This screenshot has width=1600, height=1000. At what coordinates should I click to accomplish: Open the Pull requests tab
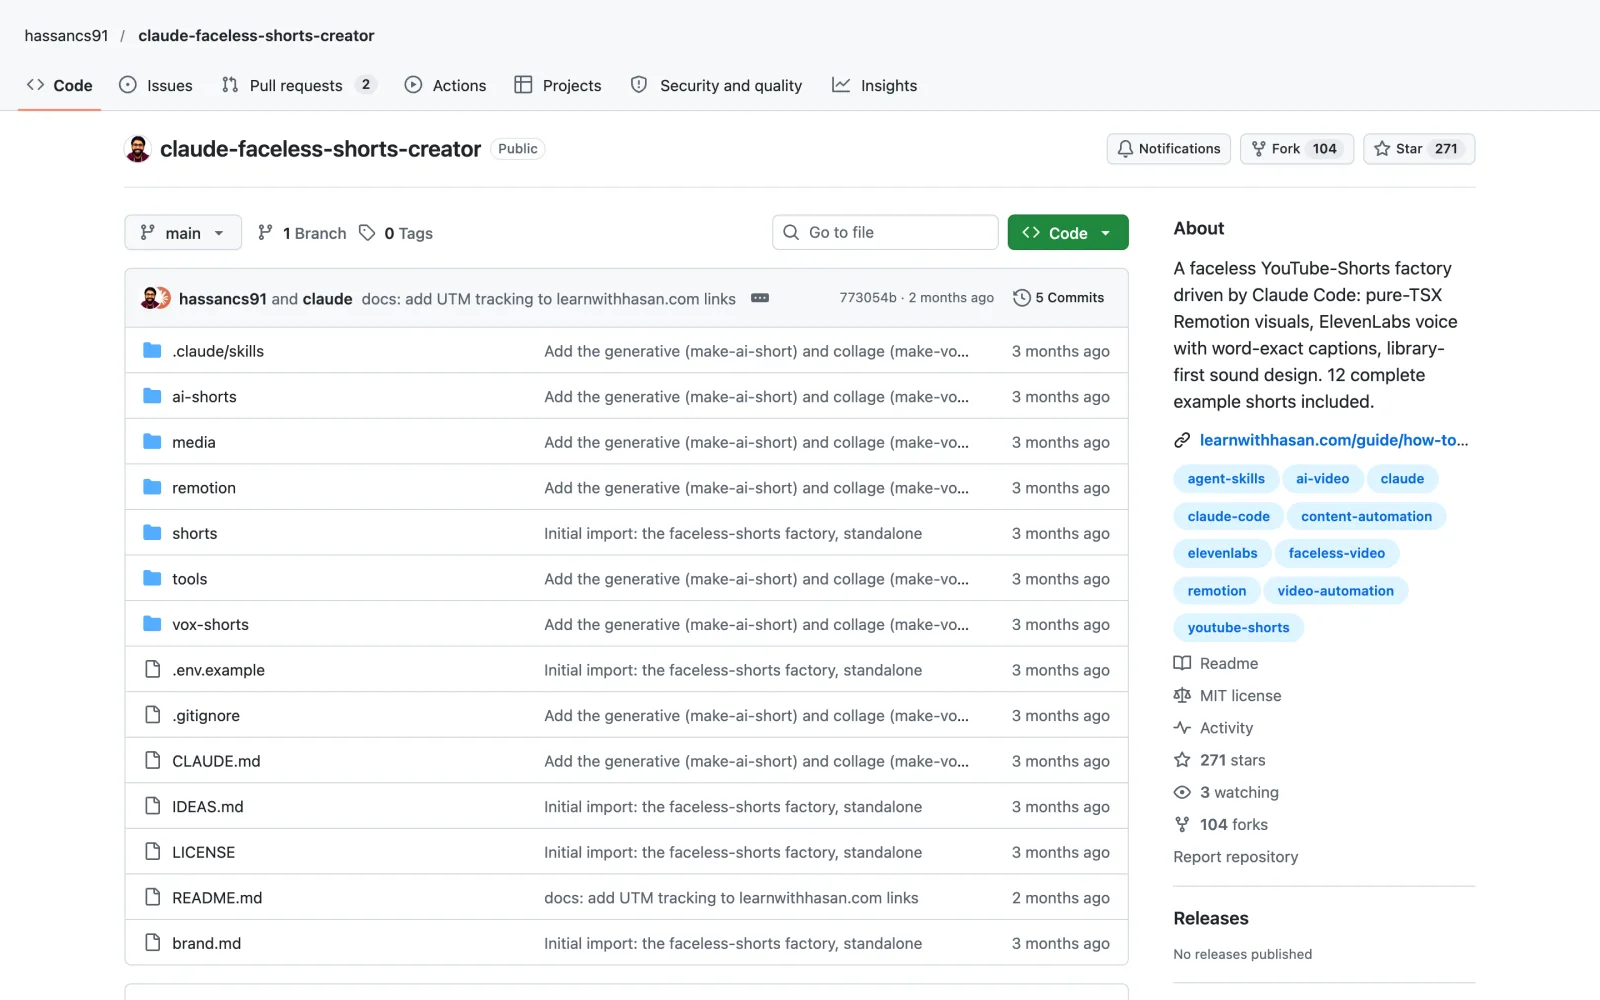(x=298, y=85)
